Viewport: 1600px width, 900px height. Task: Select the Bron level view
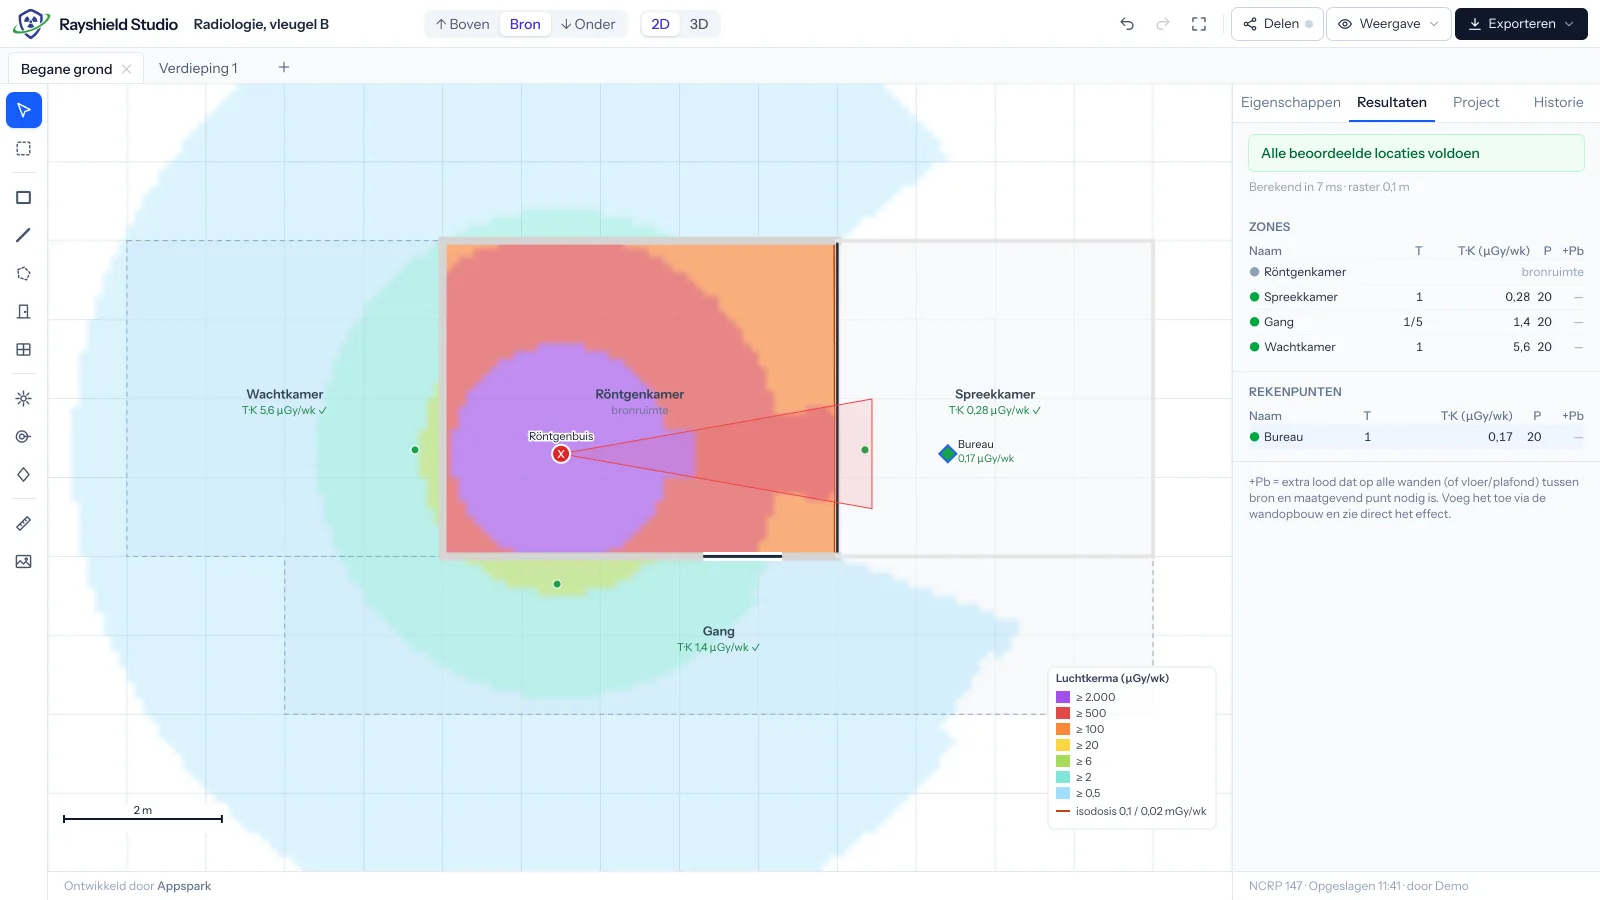[x=525, y=24]
